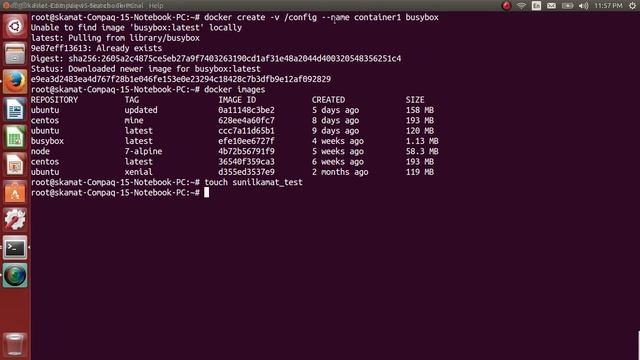Click the '58.3 MB' size value
Screen dimensions: 640x360
(422, 151)
